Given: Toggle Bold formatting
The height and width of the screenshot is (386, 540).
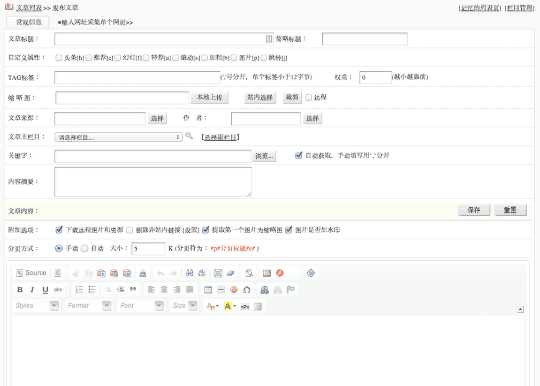Looking at the screenshot, I should [x=20, y=290].
